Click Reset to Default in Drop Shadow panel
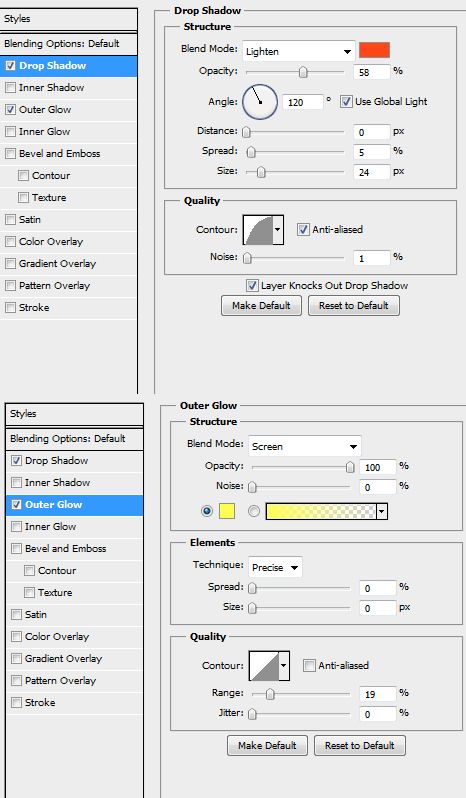Screen dimensions: 466x798 tap(354, 305)
